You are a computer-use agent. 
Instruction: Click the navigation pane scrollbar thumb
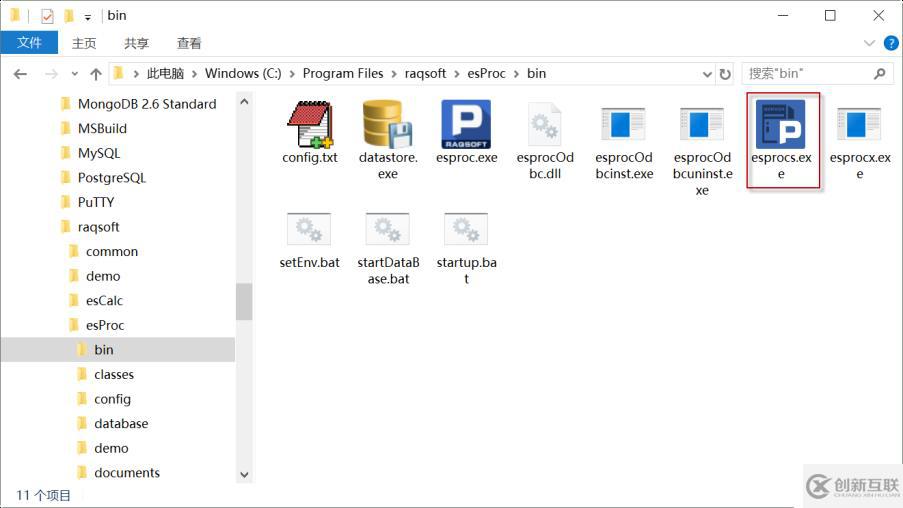coord(244,301)
